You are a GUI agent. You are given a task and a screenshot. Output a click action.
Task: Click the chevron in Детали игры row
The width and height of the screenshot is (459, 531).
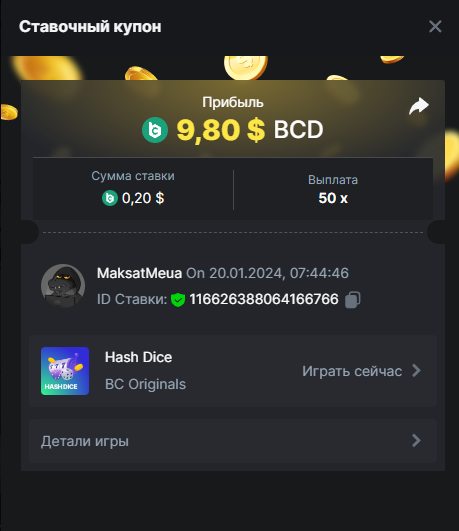point(416,441)
